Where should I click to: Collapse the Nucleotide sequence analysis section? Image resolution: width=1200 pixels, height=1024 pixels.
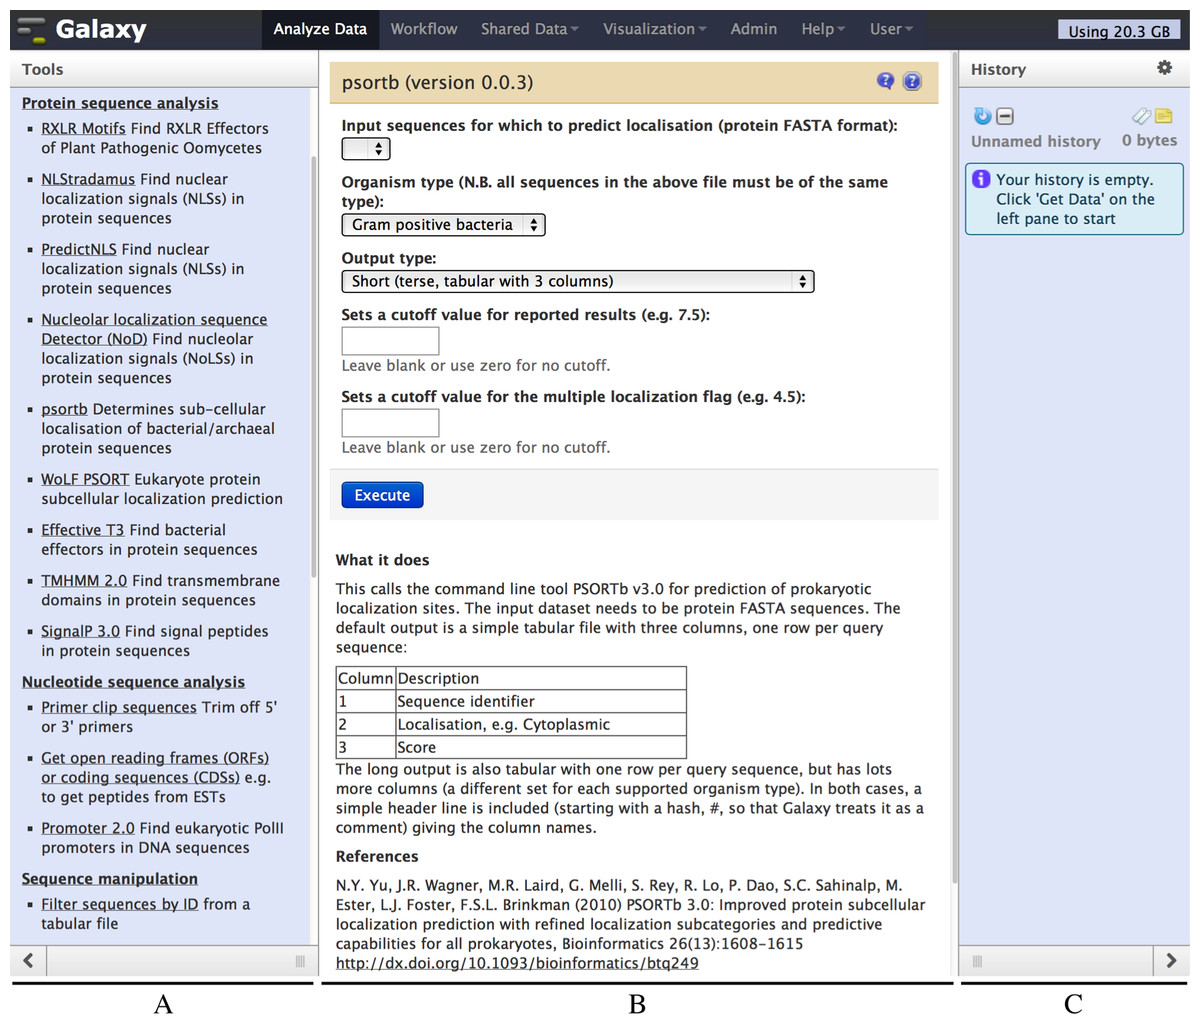[133, 682]
